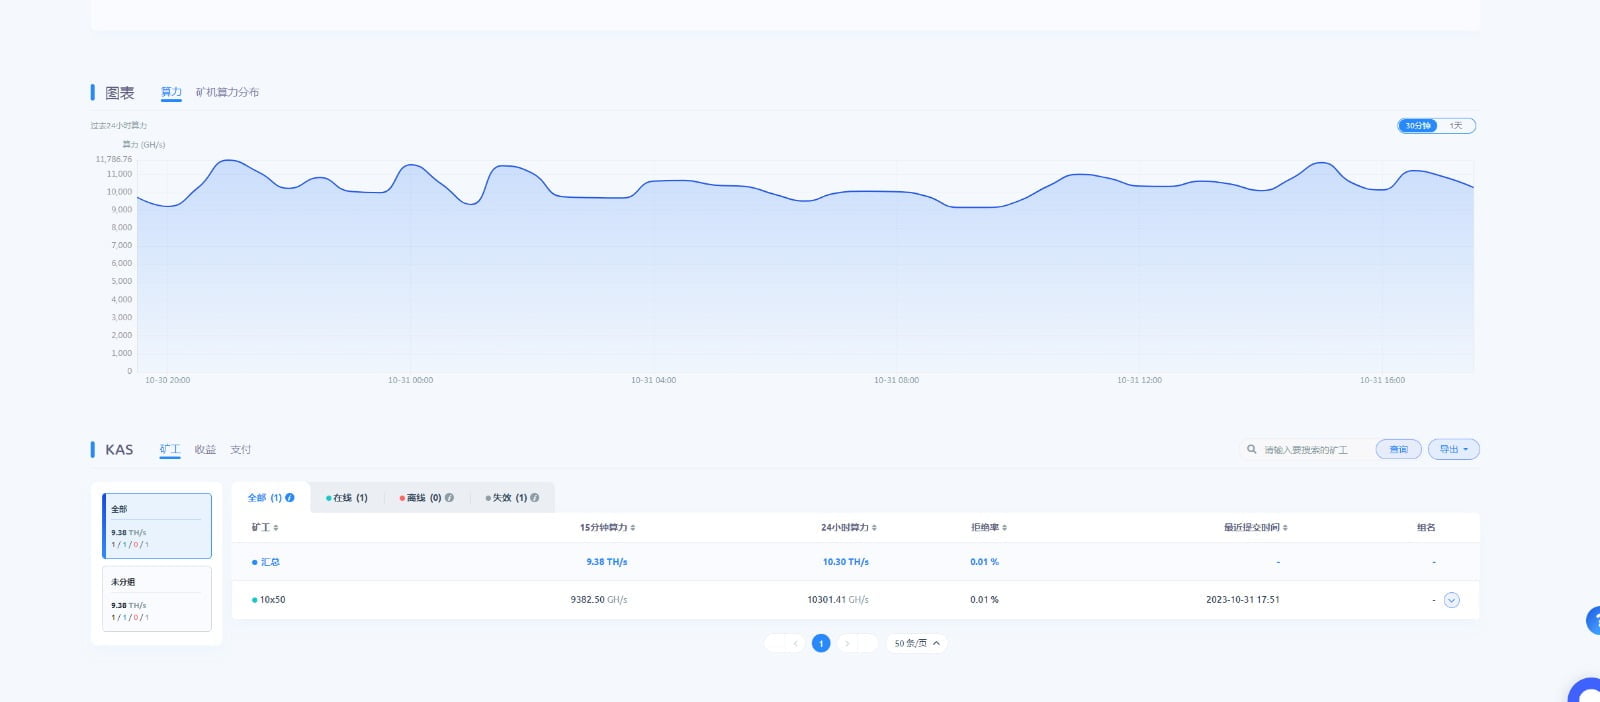
Task: Sort by 最近提交时间 column arrows
Action: tap(1285, 528)
